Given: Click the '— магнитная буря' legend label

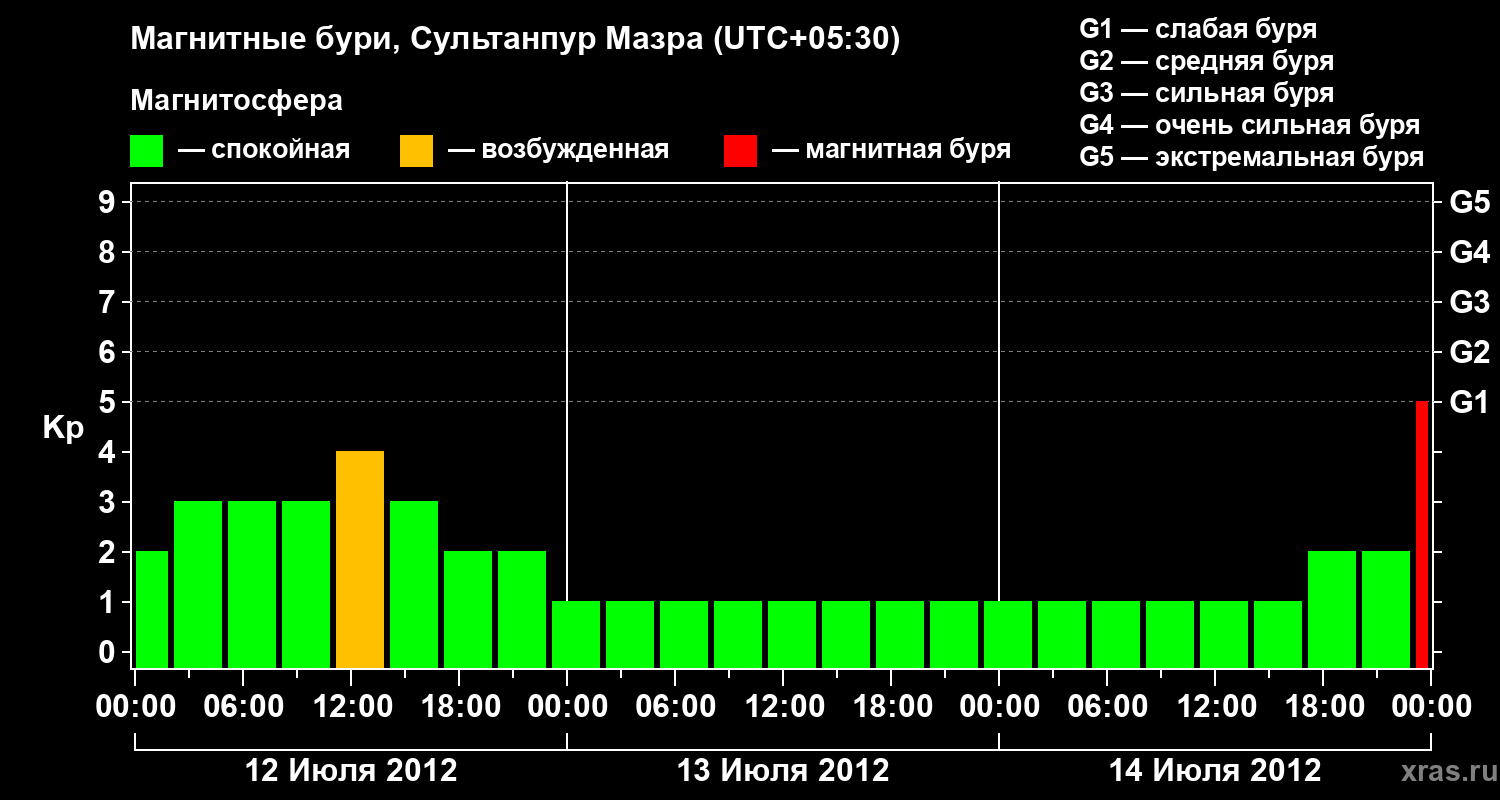Looking at the screenshot, I should [x=892, y=150].
